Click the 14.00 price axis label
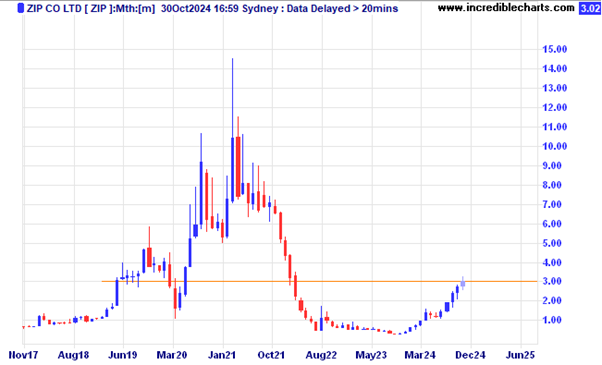Image resolution: width=602 pixels, height=365 pixels. point(554,69)
